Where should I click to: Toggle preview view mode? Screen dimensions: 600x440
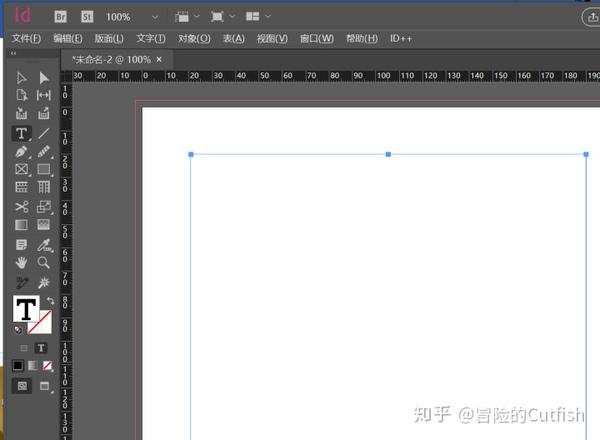pos(45,386)
